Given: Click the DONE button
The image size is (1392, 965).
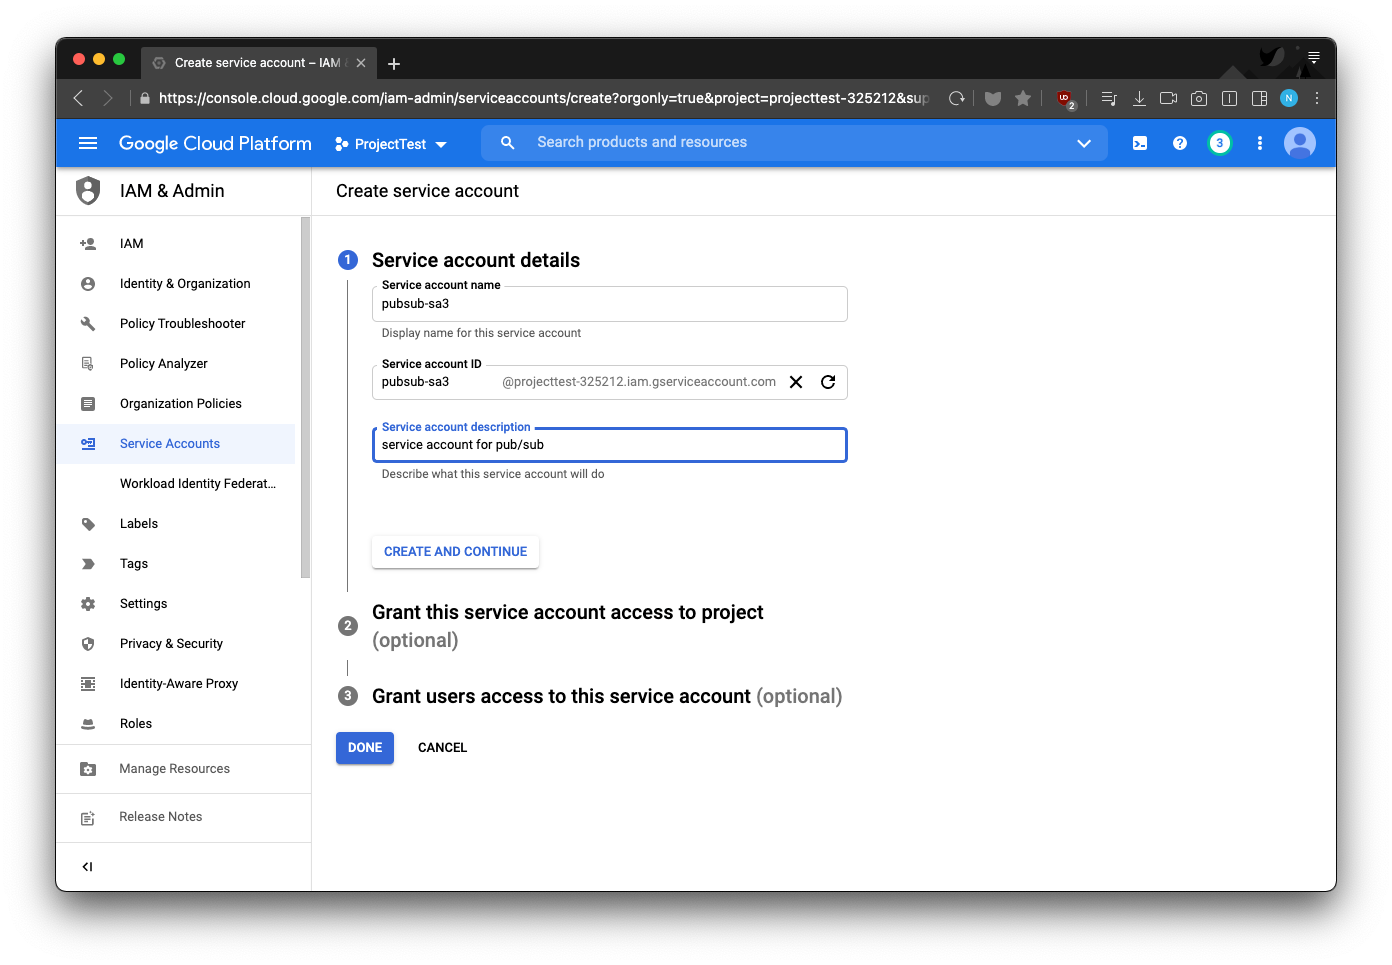Looking at the screenshot, I should (x=365, y=748).
